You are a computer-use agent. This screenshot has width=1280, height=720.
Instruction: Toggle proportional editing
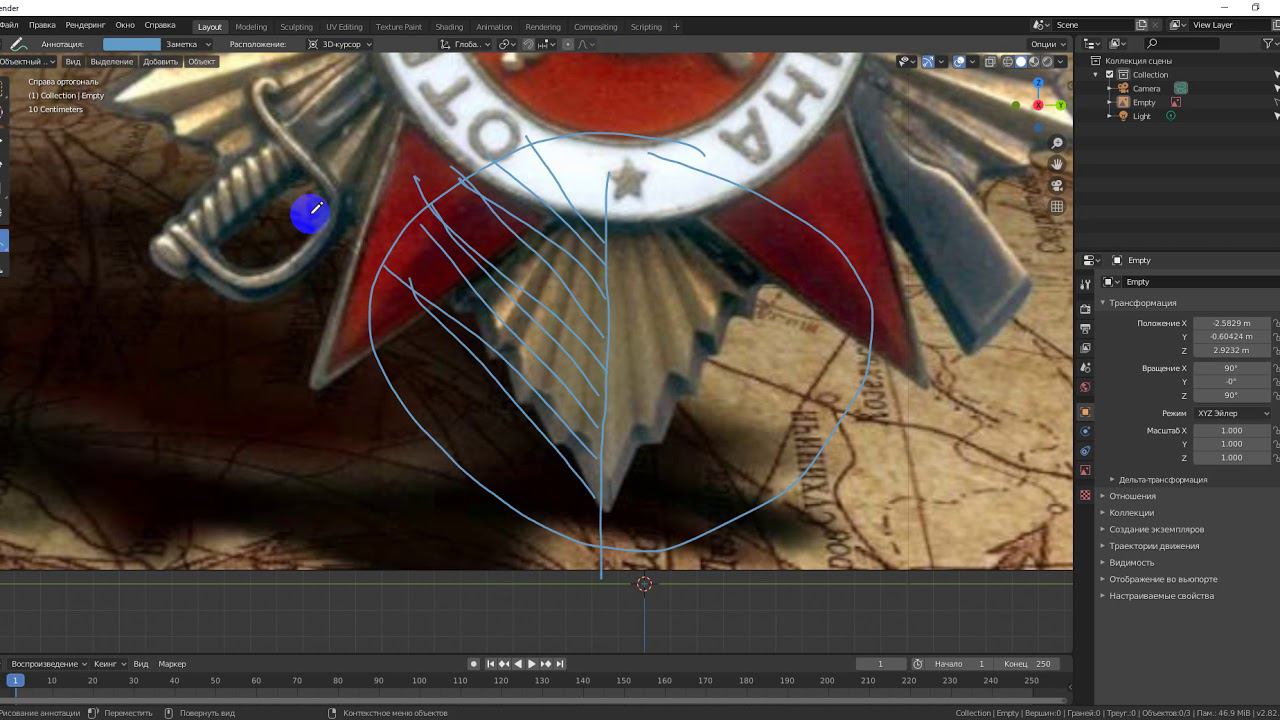pos(568,44)
